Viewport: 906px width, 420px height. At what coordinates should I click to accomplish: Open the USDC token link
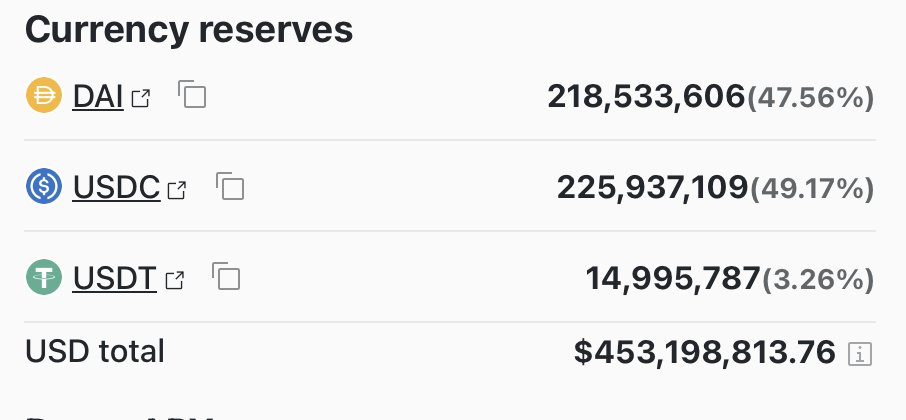tap(116, 187)
